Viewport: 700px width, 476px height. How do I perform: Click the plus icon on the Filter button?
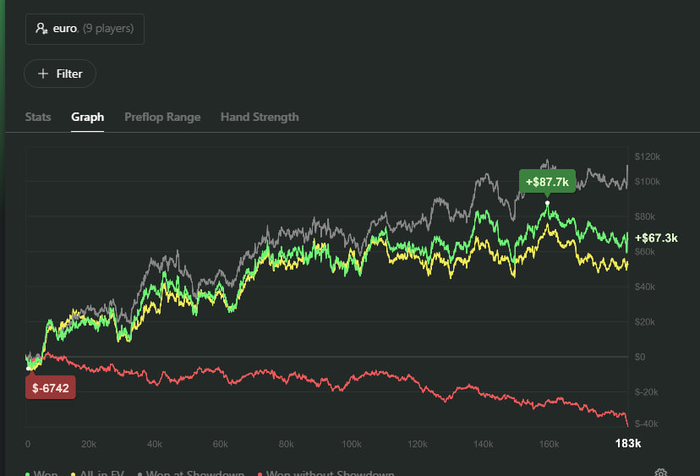click(x=43, y=74)
